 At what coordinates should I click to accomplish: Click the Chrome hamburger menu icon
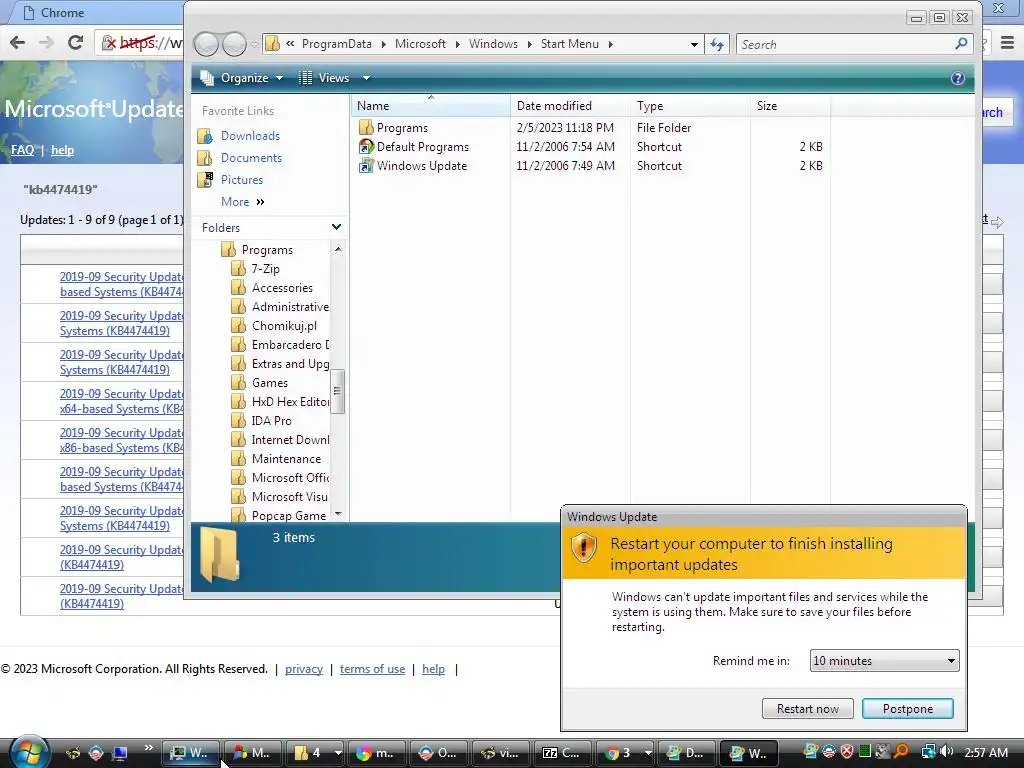pyautogui.click(x=1008, y=43)
